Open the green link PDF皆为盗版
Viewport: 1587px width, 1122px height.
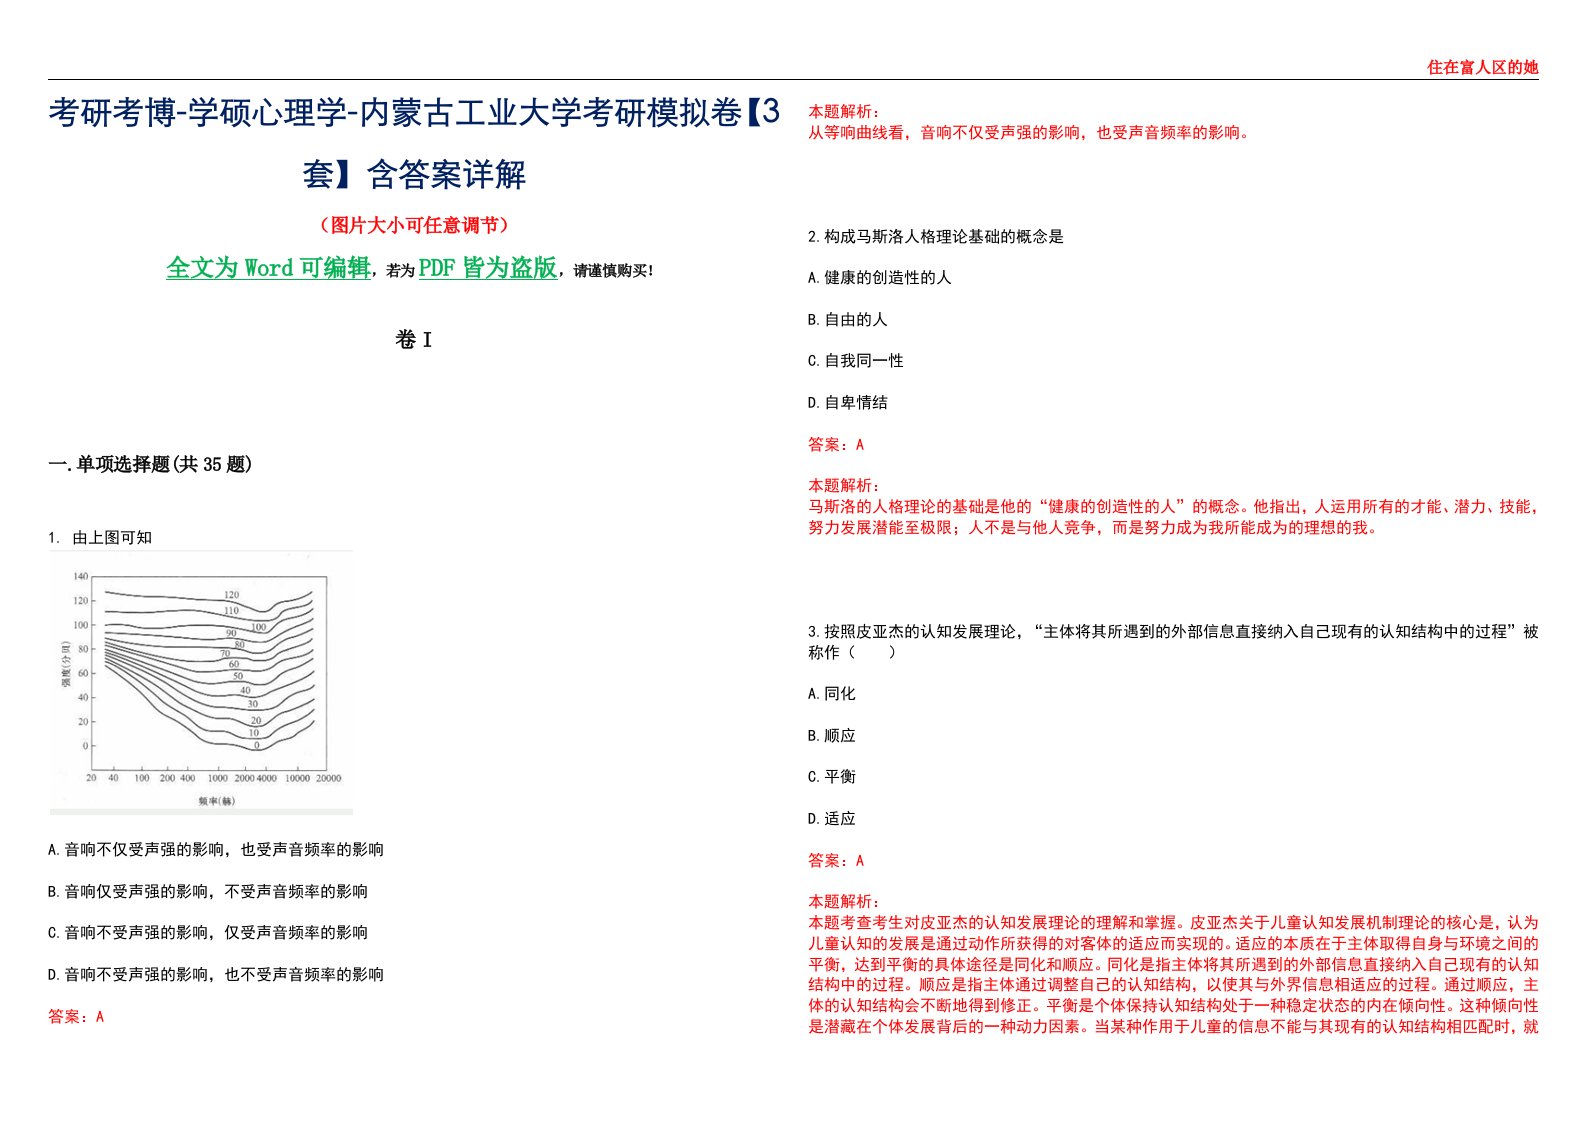[x=488, y=268]
